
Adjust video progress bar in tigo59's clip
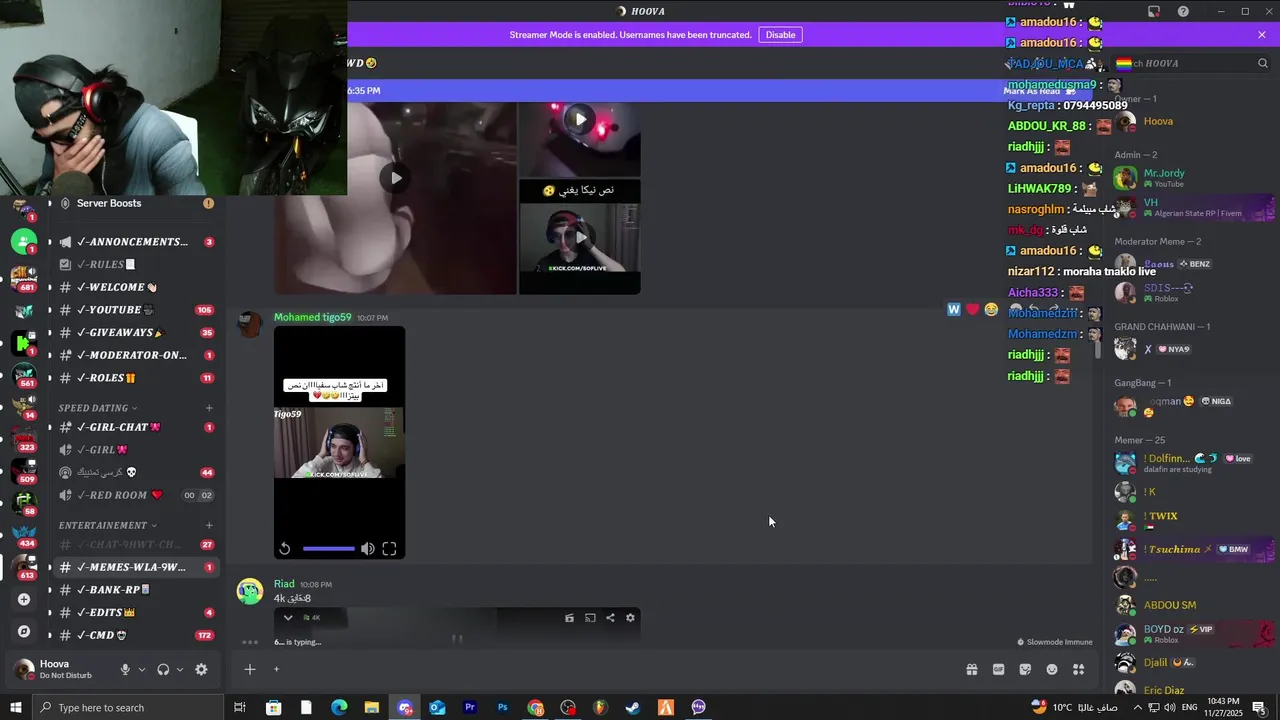tap(328, 548)
